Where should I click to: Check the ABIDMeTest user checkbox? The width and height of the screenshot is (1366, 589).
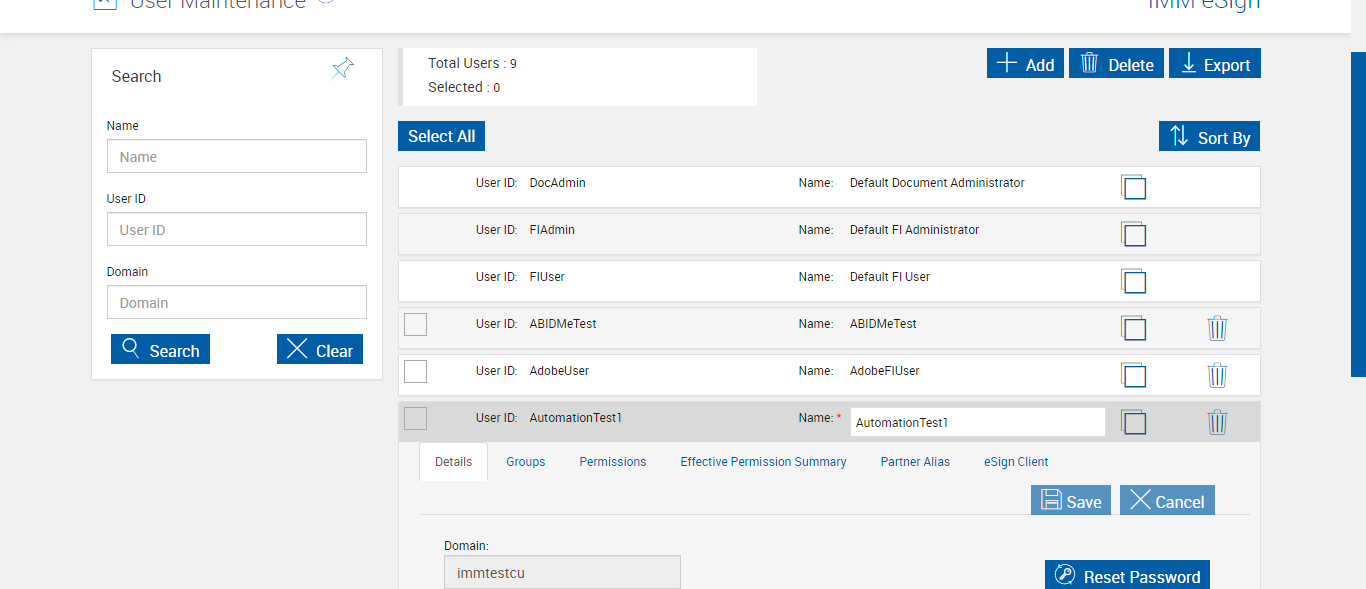415,324
